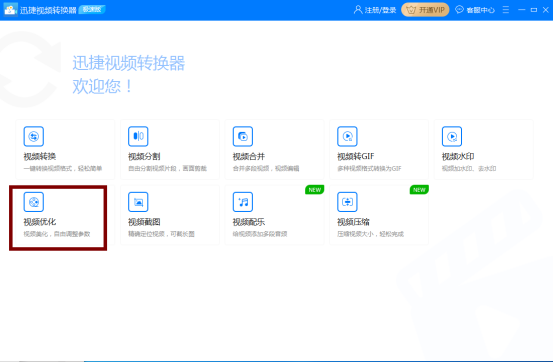Click the 注册/登录 link

[x=380, y=10]
